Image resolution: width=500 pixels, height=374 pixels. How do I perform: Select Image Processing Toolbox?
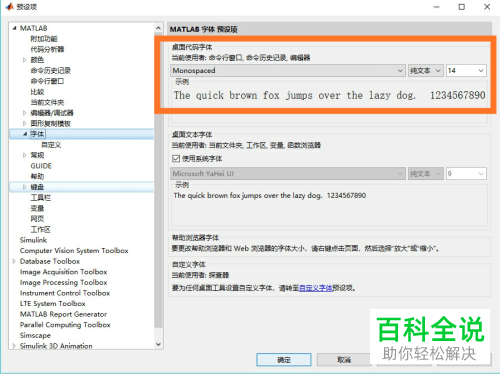[x=63, y=283]
